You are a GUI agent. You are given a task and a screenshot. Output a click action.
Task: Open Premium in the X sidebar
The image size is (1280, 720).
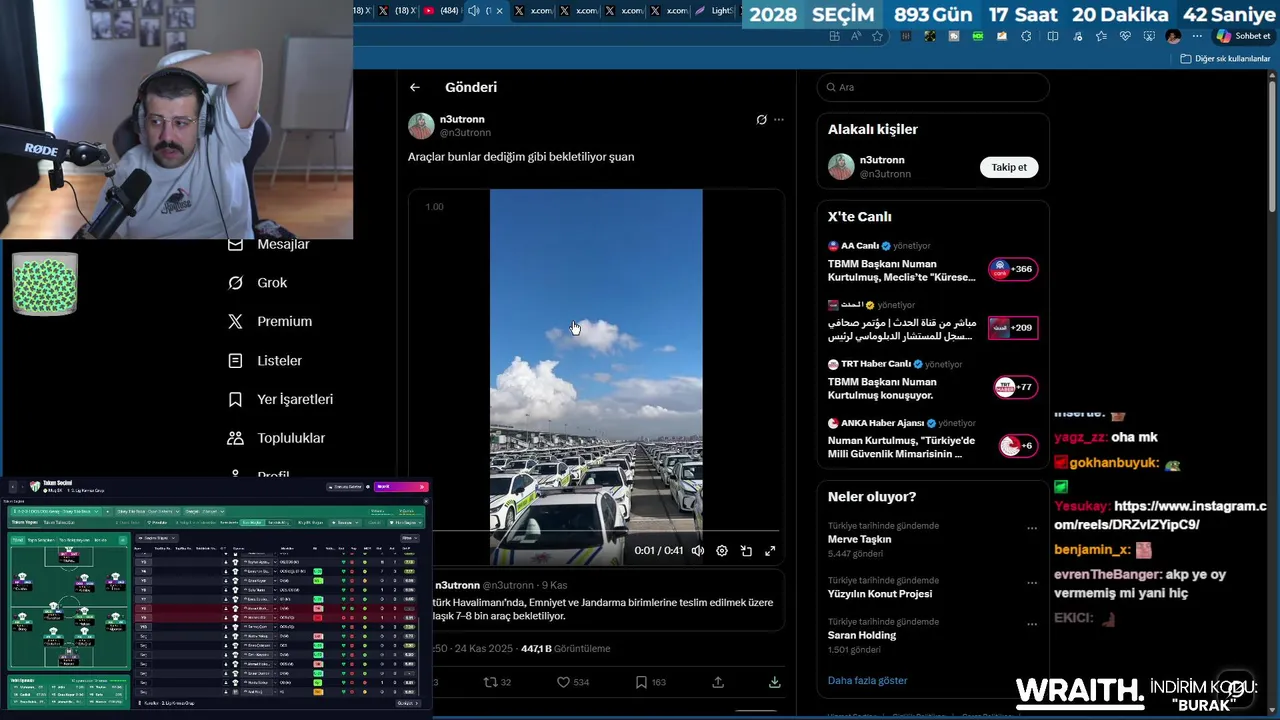click(x=270, y=322)
